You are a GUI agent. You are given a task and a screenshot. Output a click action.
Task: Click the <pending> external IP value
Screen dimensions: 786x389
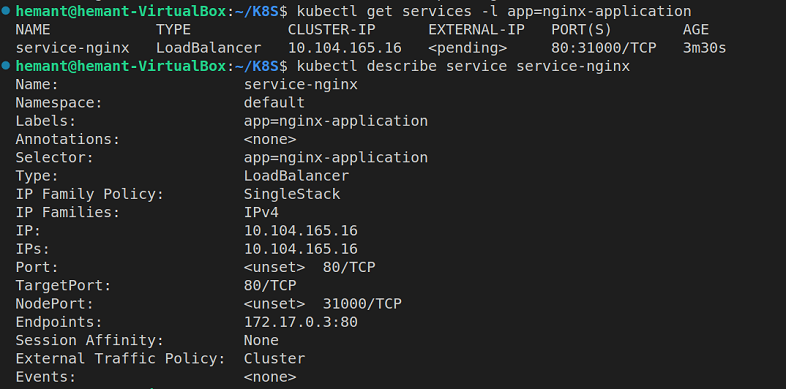(467, 48)
